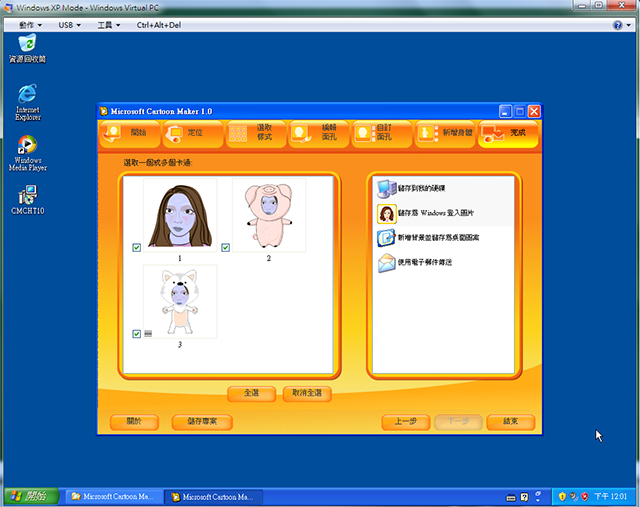Go to the 開始 step tab

click(x=129, y=133)
